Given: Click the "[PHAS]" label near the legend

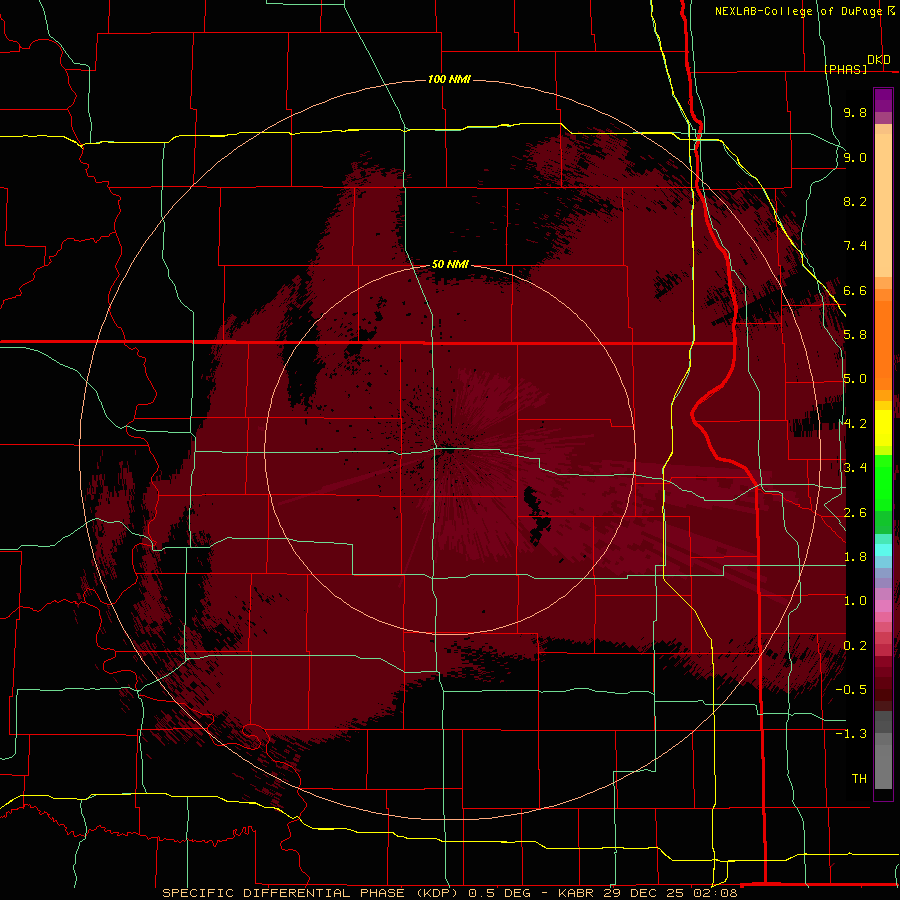Looking at the screenshot, I should (x=845, y=69).
